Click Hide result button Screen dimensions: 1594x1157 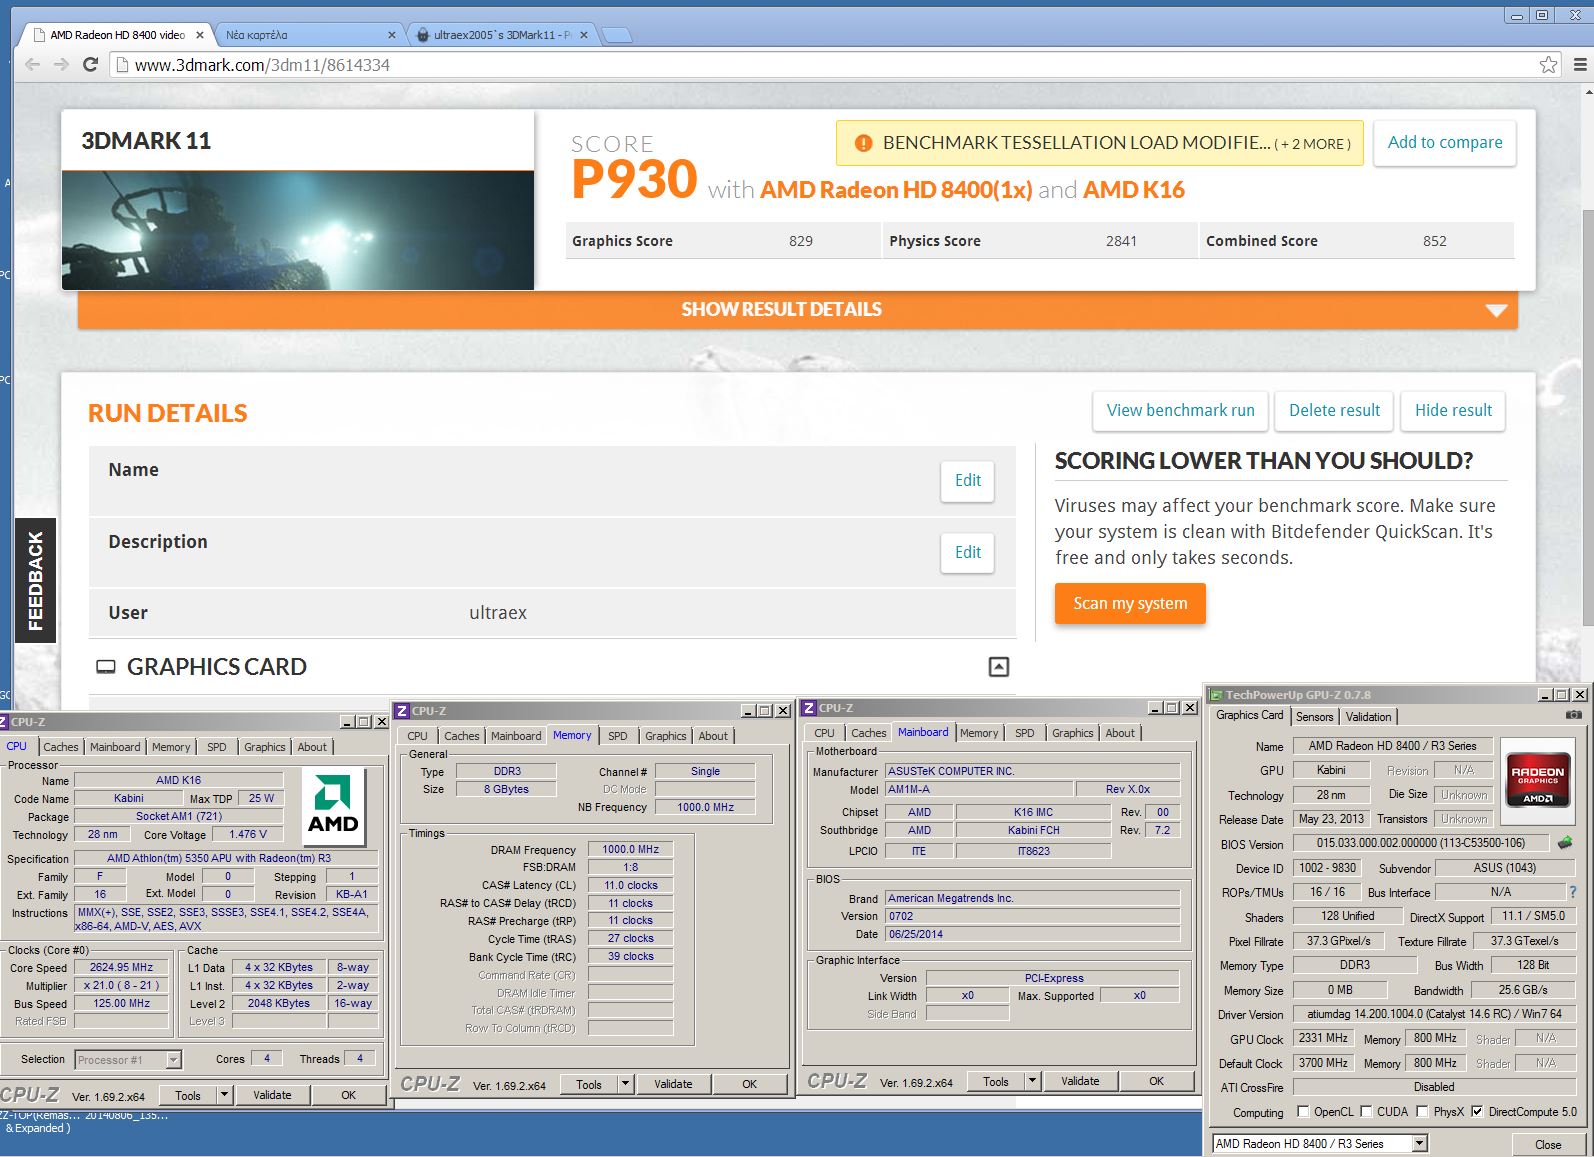coord(1453,411)
